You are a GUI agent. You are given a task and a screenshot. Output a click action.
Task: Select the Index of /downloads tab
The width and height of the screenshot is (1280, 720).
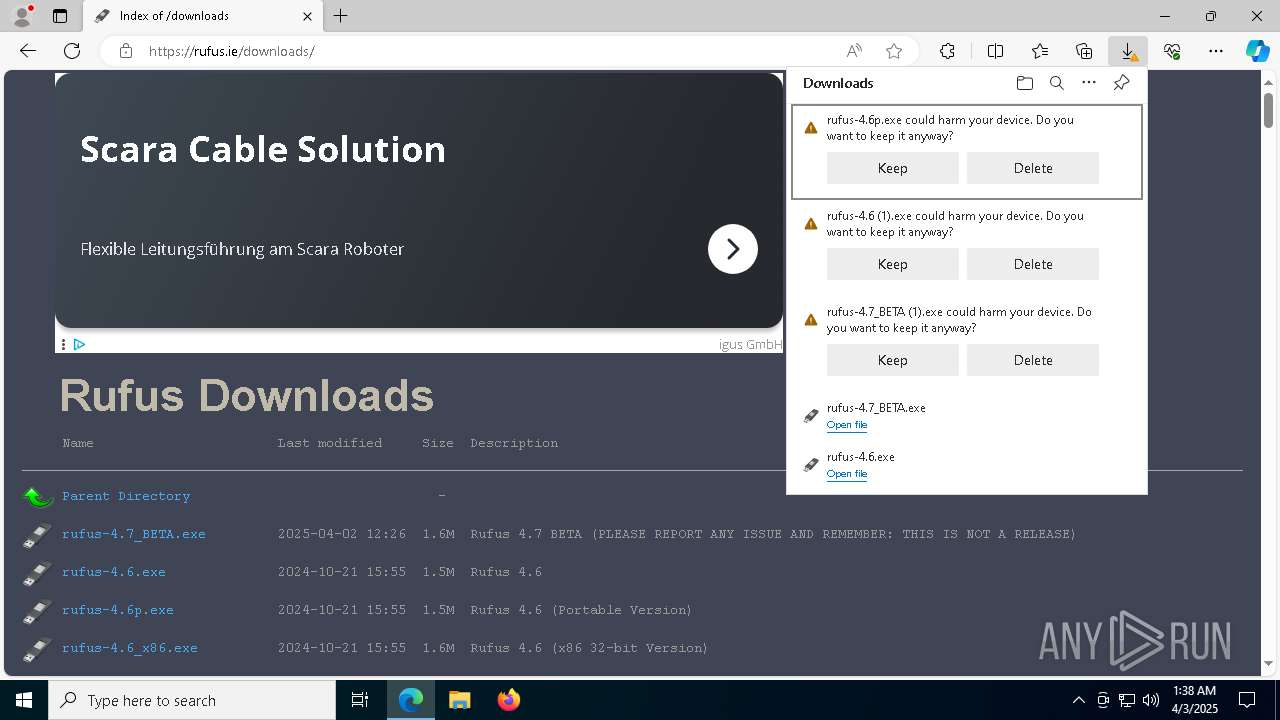click(x=202, y=16)
